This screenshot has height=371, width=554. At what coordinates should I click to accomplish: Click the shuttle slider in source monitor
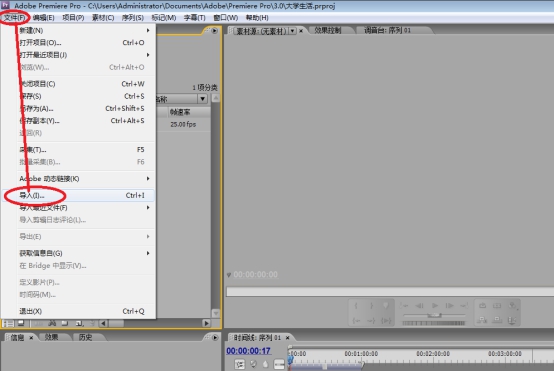pyautogui.click(x=434, y=315)
